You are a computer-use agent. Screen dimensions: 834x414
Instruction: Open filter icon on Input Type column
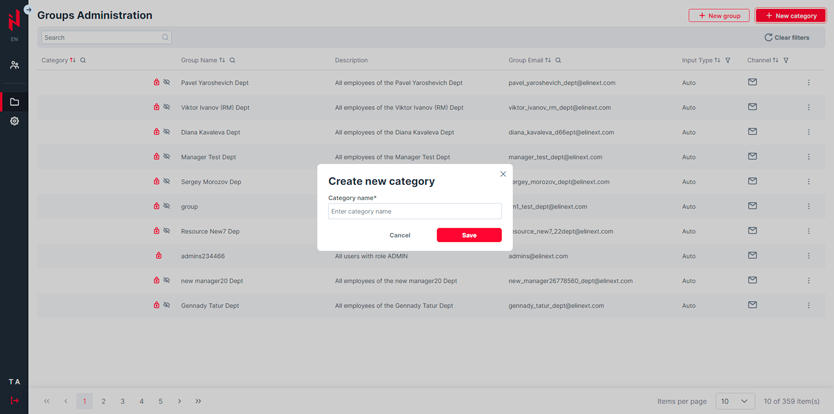point(728,61)
